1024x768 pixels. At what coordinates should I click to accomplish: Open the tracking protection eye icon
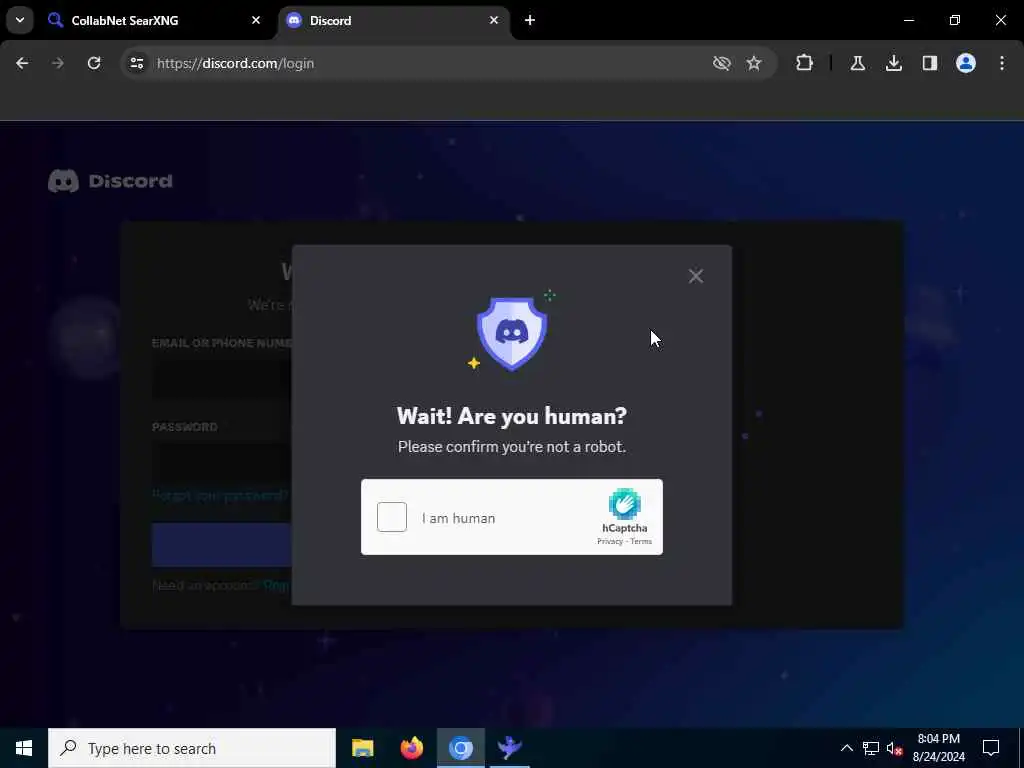pyautogui.click(x=722, y=63)
